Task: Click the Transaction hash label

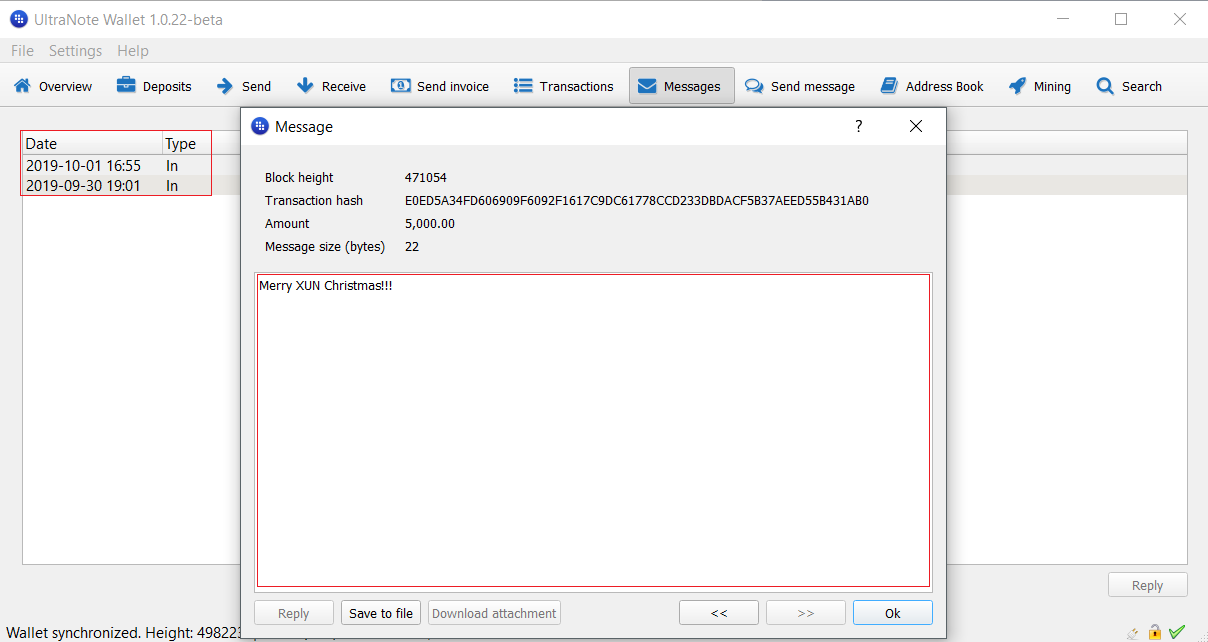Action: pyautogui.click(x=314, y=200)
